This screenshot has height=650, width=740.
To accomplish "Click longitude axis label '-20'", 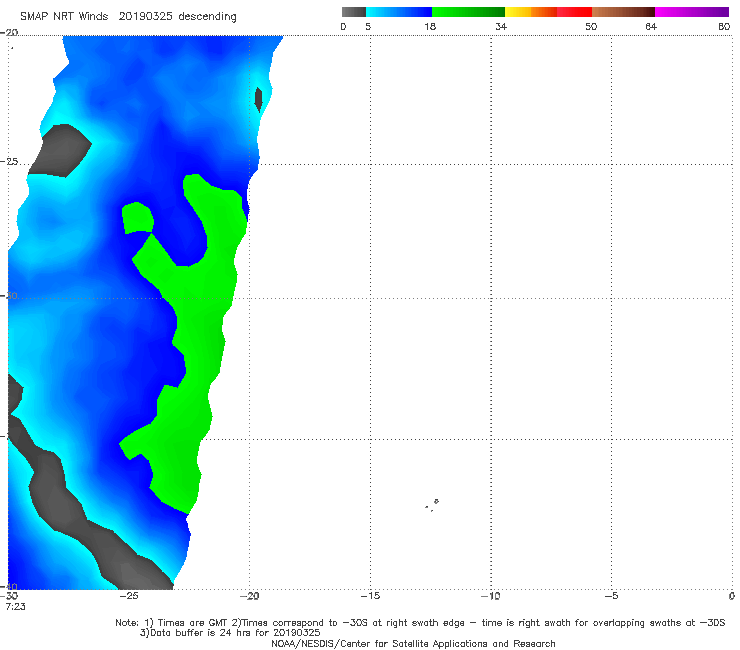I will (249, 596).
